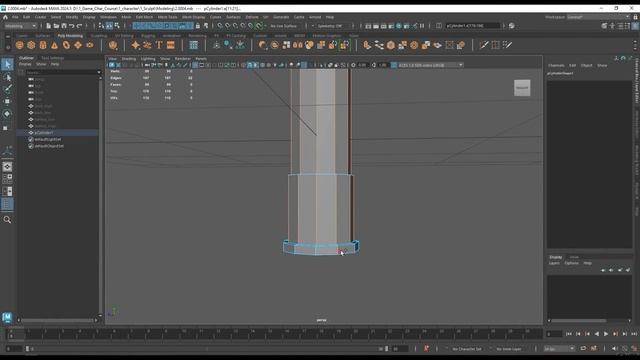The height and width of the screenshot is (360, 640).
Task: Create a polygon torus from the shelf
Action: click(x=66, y=45)
